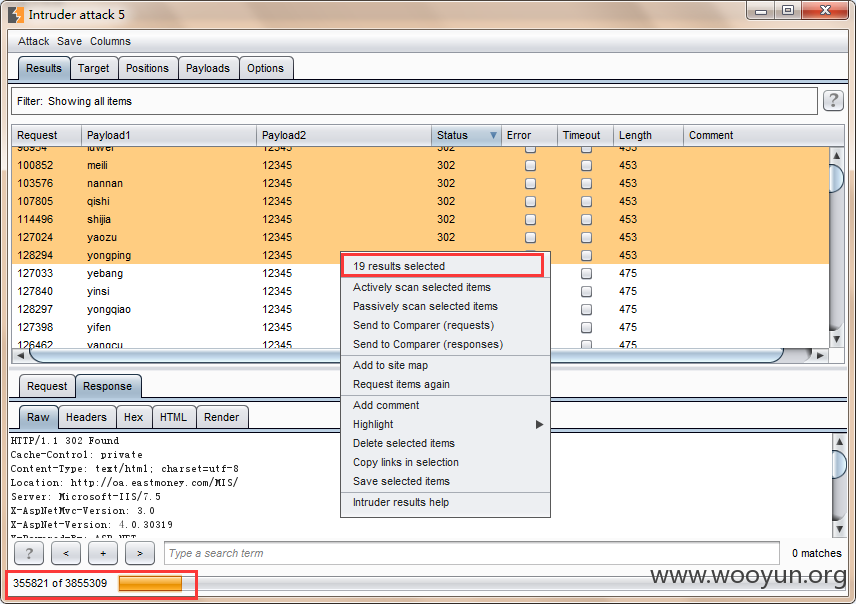Click results table scroll left arrow

21,356
